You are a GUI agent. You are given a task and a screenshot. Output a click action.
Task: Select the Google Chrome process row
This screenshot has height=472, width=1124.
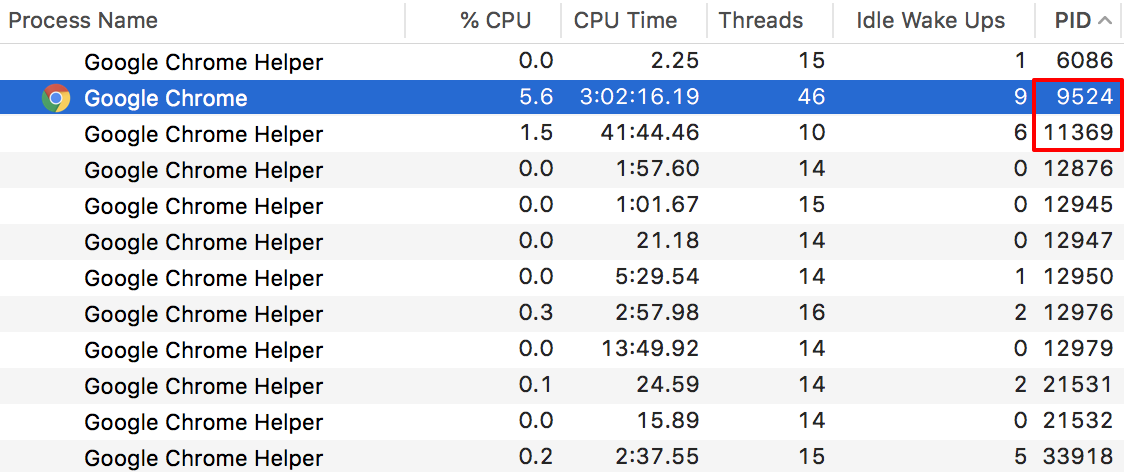pyautogui.click(x=562, y=98)
